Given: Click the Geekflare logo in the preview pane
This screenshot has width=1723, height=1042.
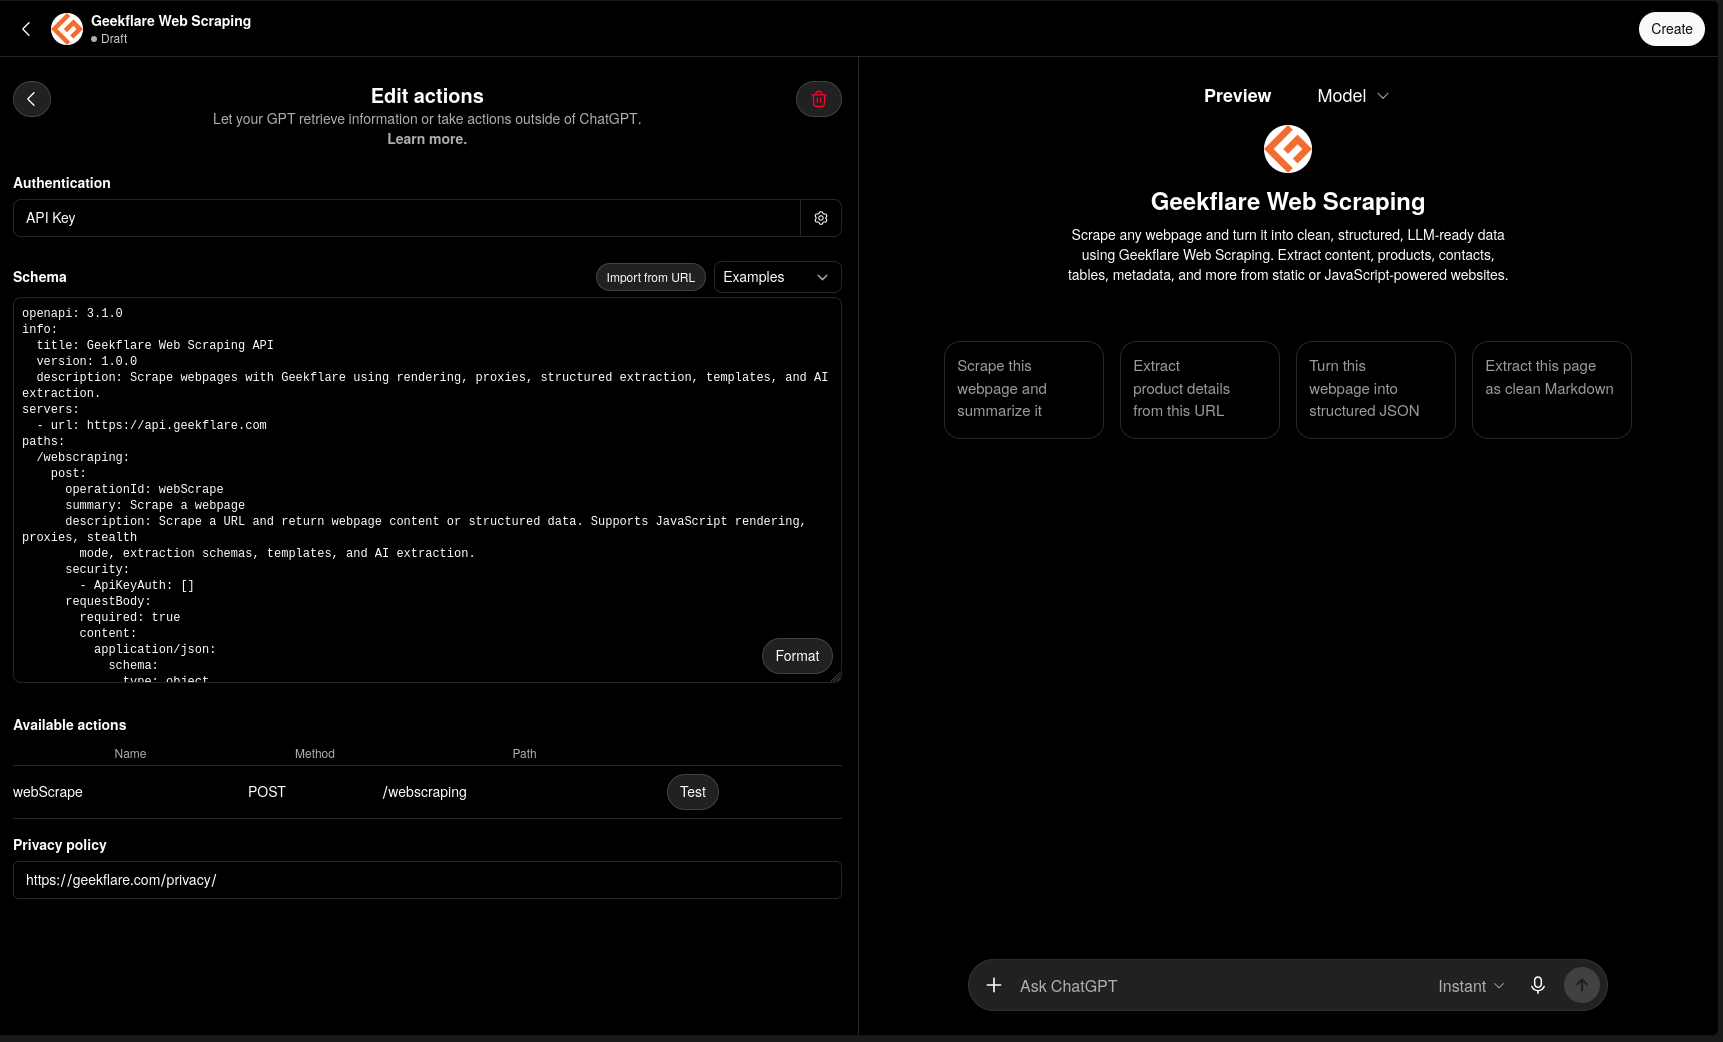Looking at the screenshot, I should (x=1288, y=149).
